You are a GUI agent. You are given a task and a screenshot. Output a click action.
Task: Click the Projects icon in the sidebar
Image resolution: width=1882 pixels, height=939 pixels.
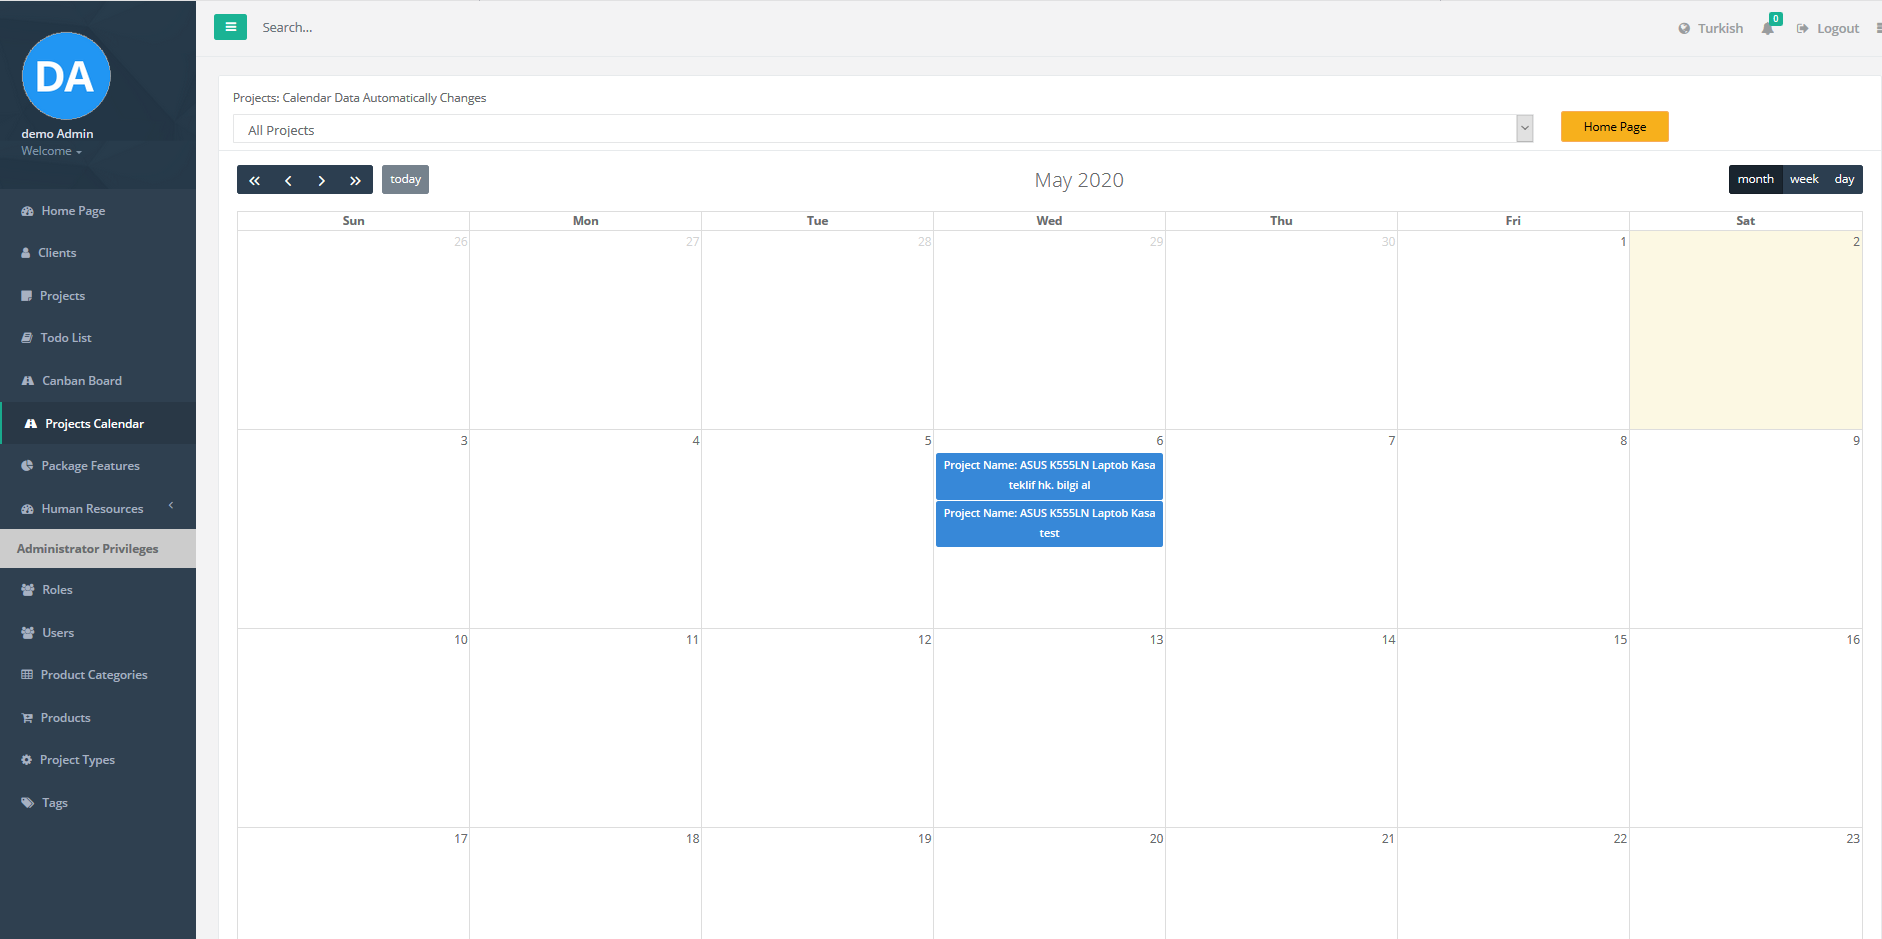pyautogui.click(x=27, y=296)
